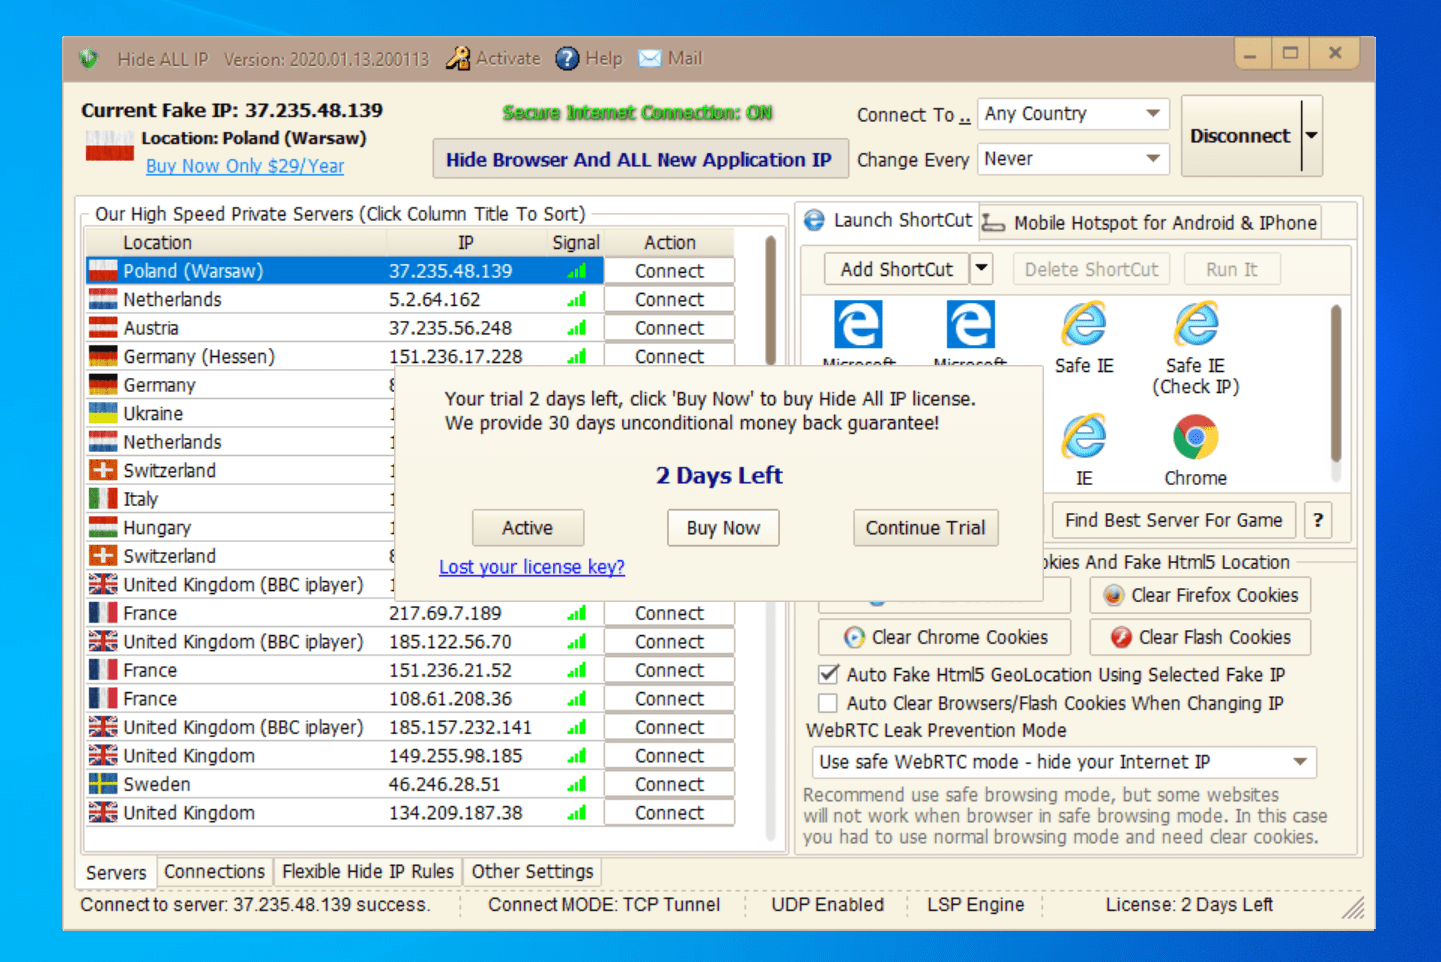Screen dimensions: 1441x962
Task: Click Clear Firefox Cookies button
Action: (1200, 595)
